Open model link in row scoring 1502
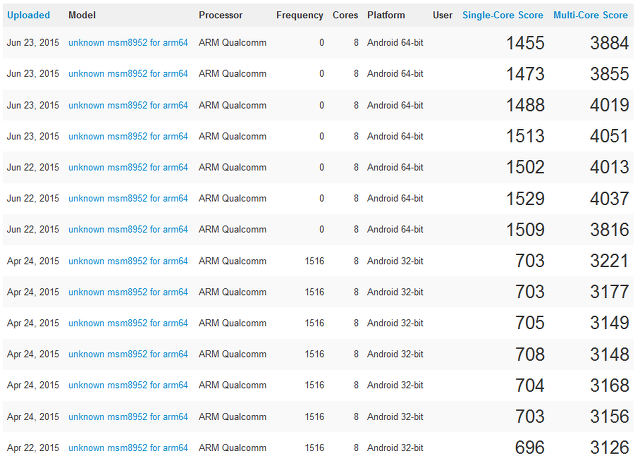 click(x=128, y=167)
